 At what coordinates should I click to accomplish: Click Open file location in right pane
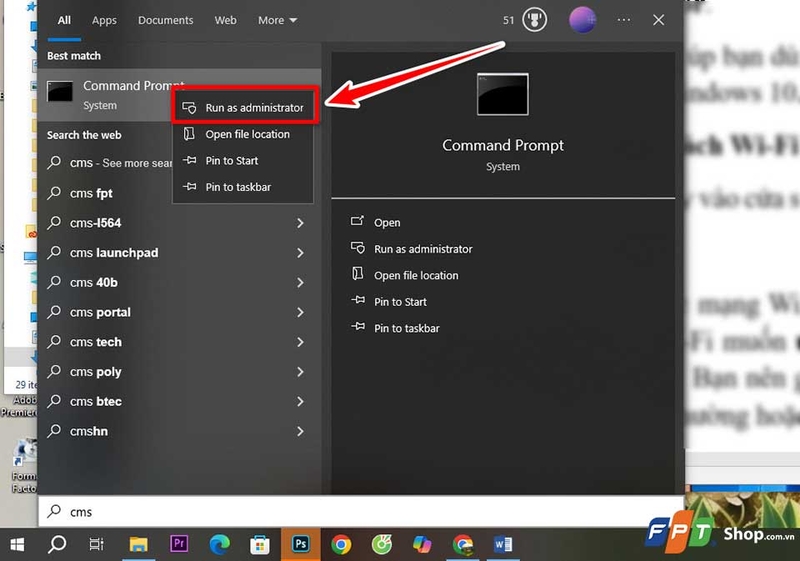(416, 276)
